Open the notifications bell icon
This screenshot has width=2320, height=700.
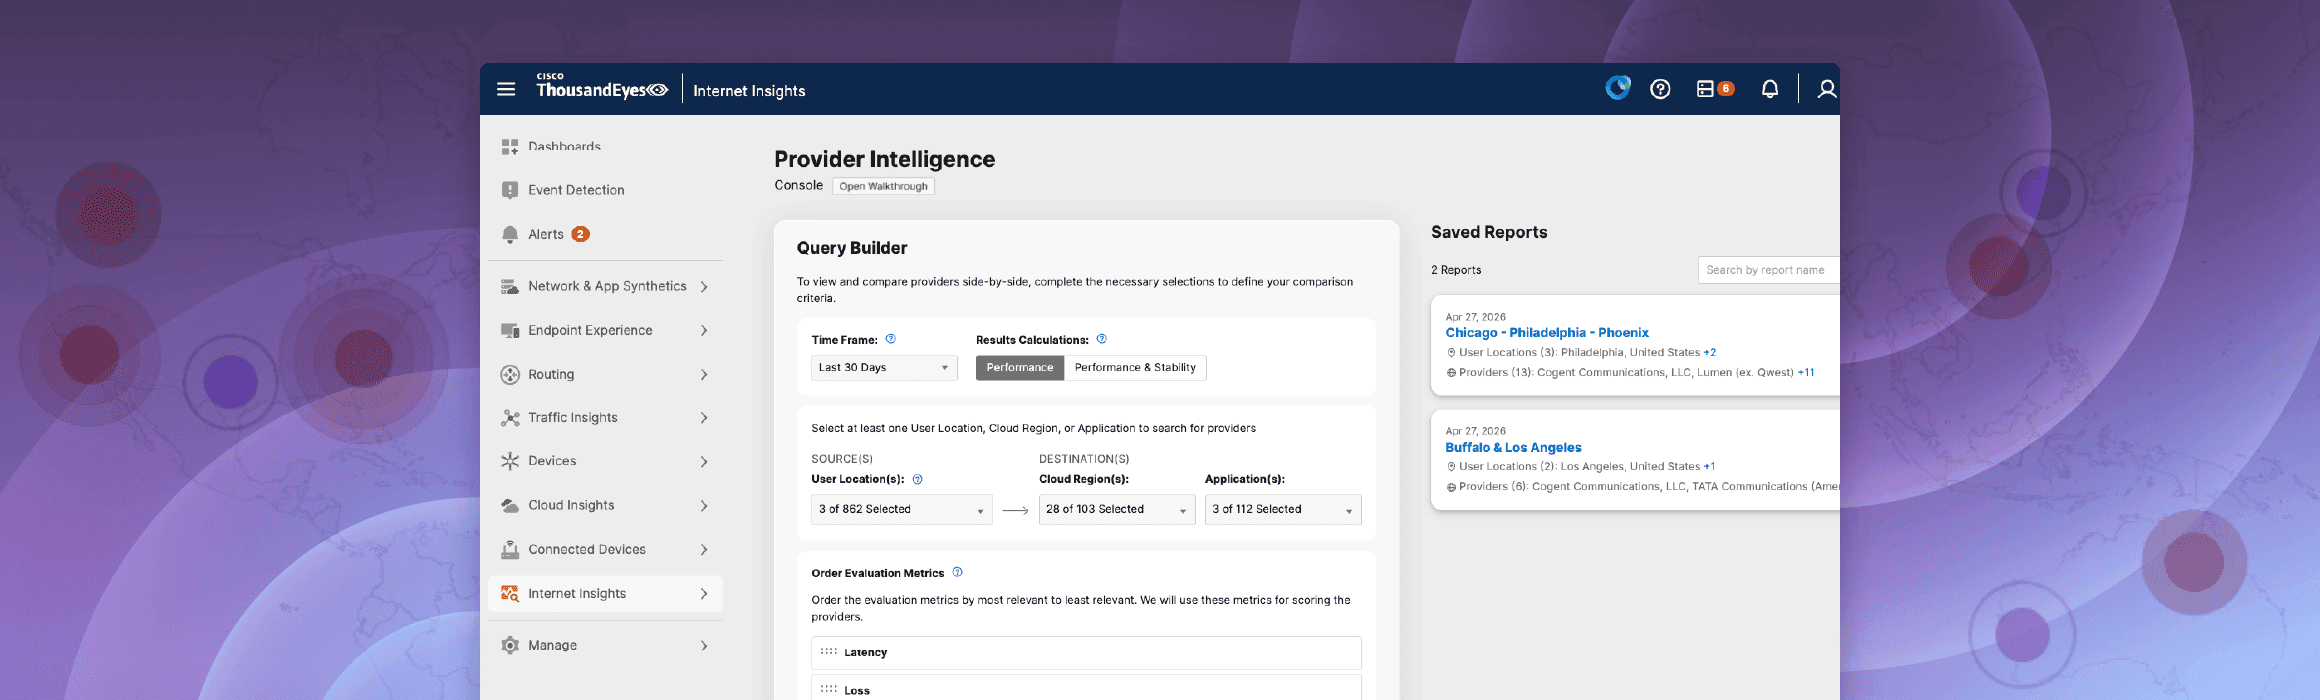pyautogui.click(x=1770, y=89)
